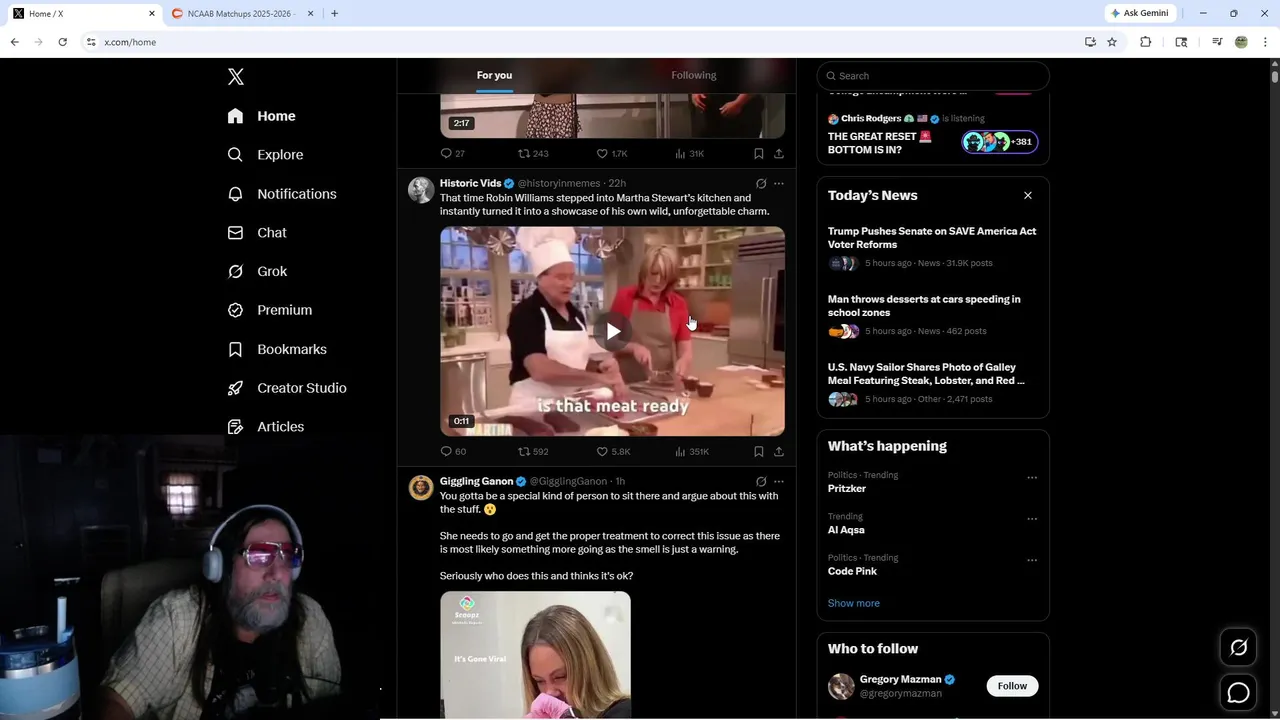Repost the post with 243 reposts
The height and width of the screenshot is (720, 1280).
click(x=533, y=153)
